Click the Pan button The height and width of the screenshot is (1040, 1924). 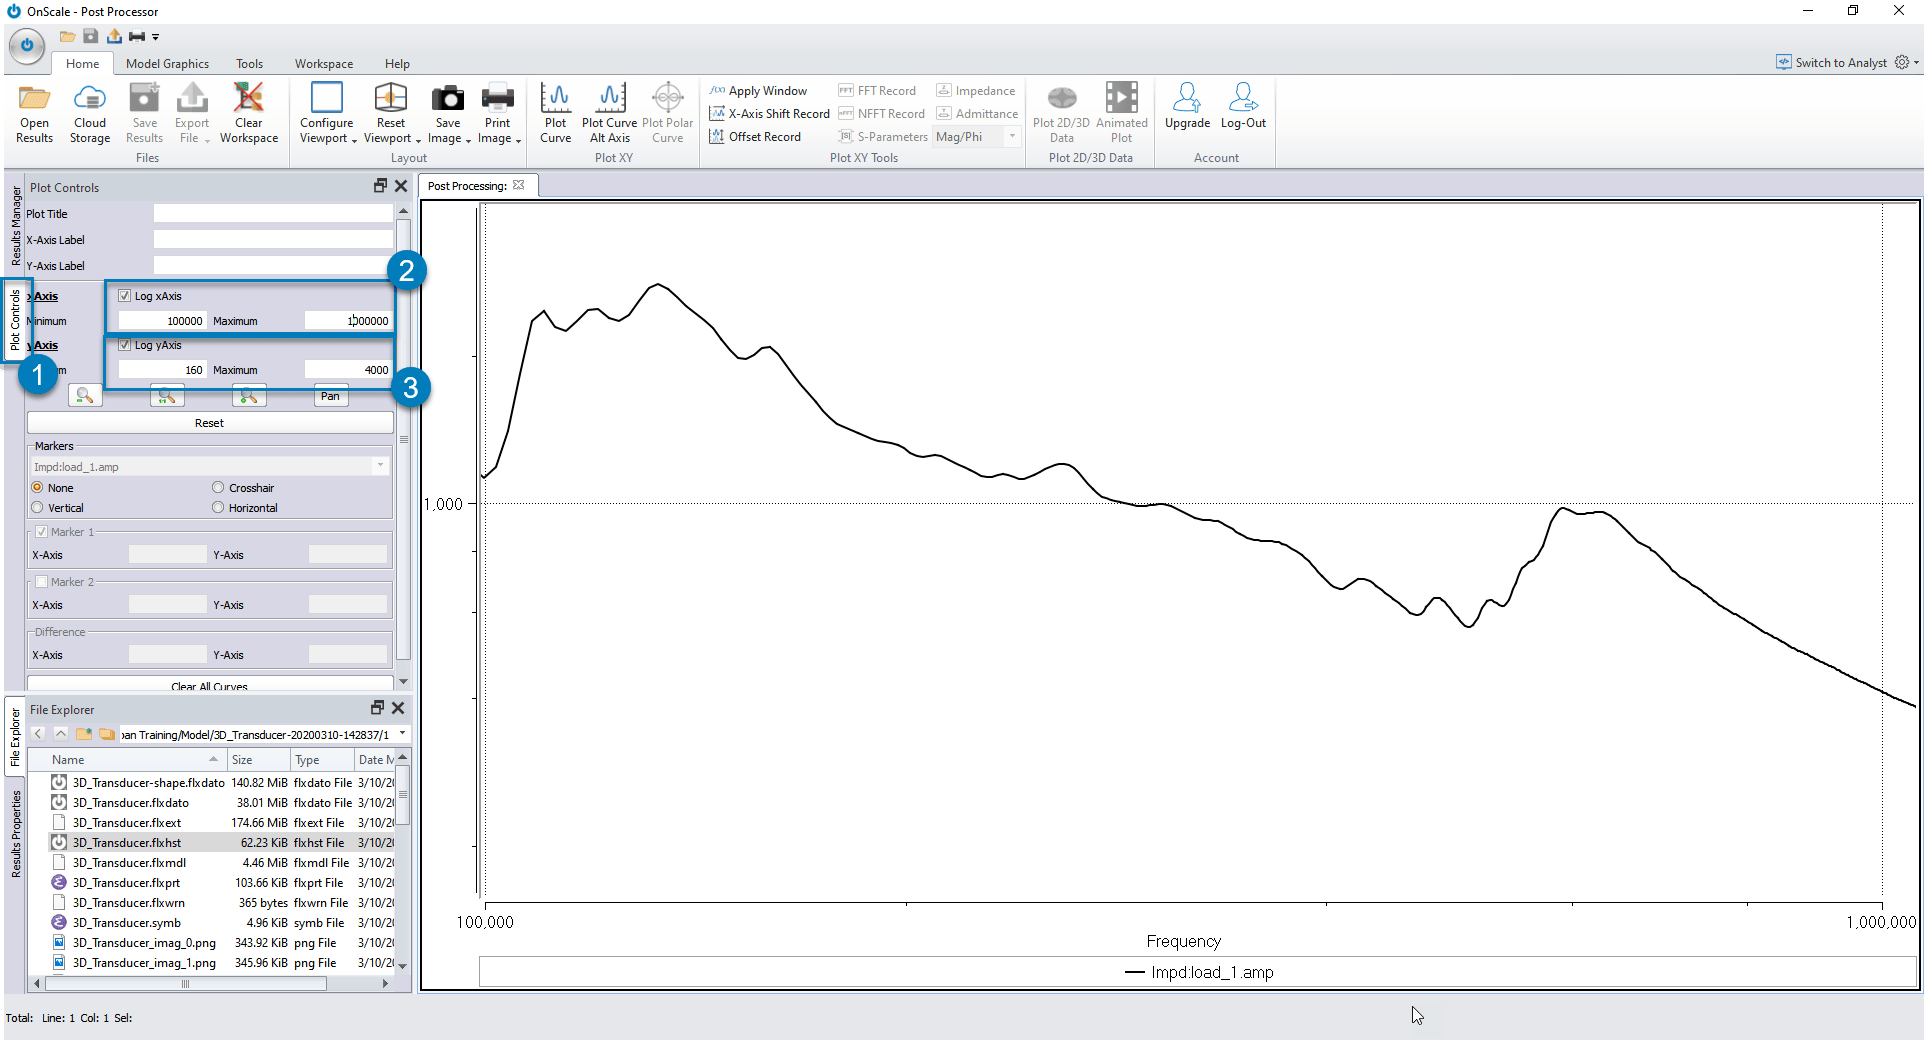click(330, 396)
